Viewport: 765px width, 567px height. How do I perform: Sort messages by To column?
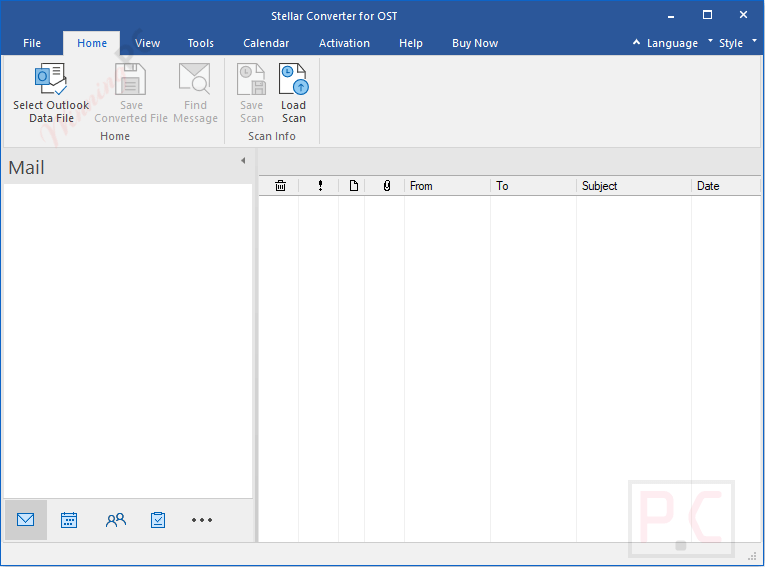(533, 186)
